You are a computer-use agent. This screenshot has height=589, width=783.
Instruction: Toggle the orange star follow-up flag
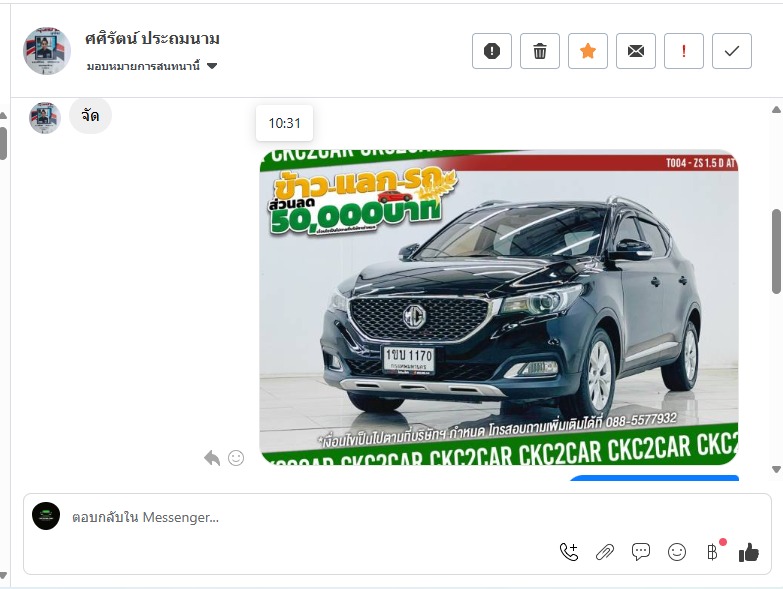pyautogui.click(x=588, y=51)
